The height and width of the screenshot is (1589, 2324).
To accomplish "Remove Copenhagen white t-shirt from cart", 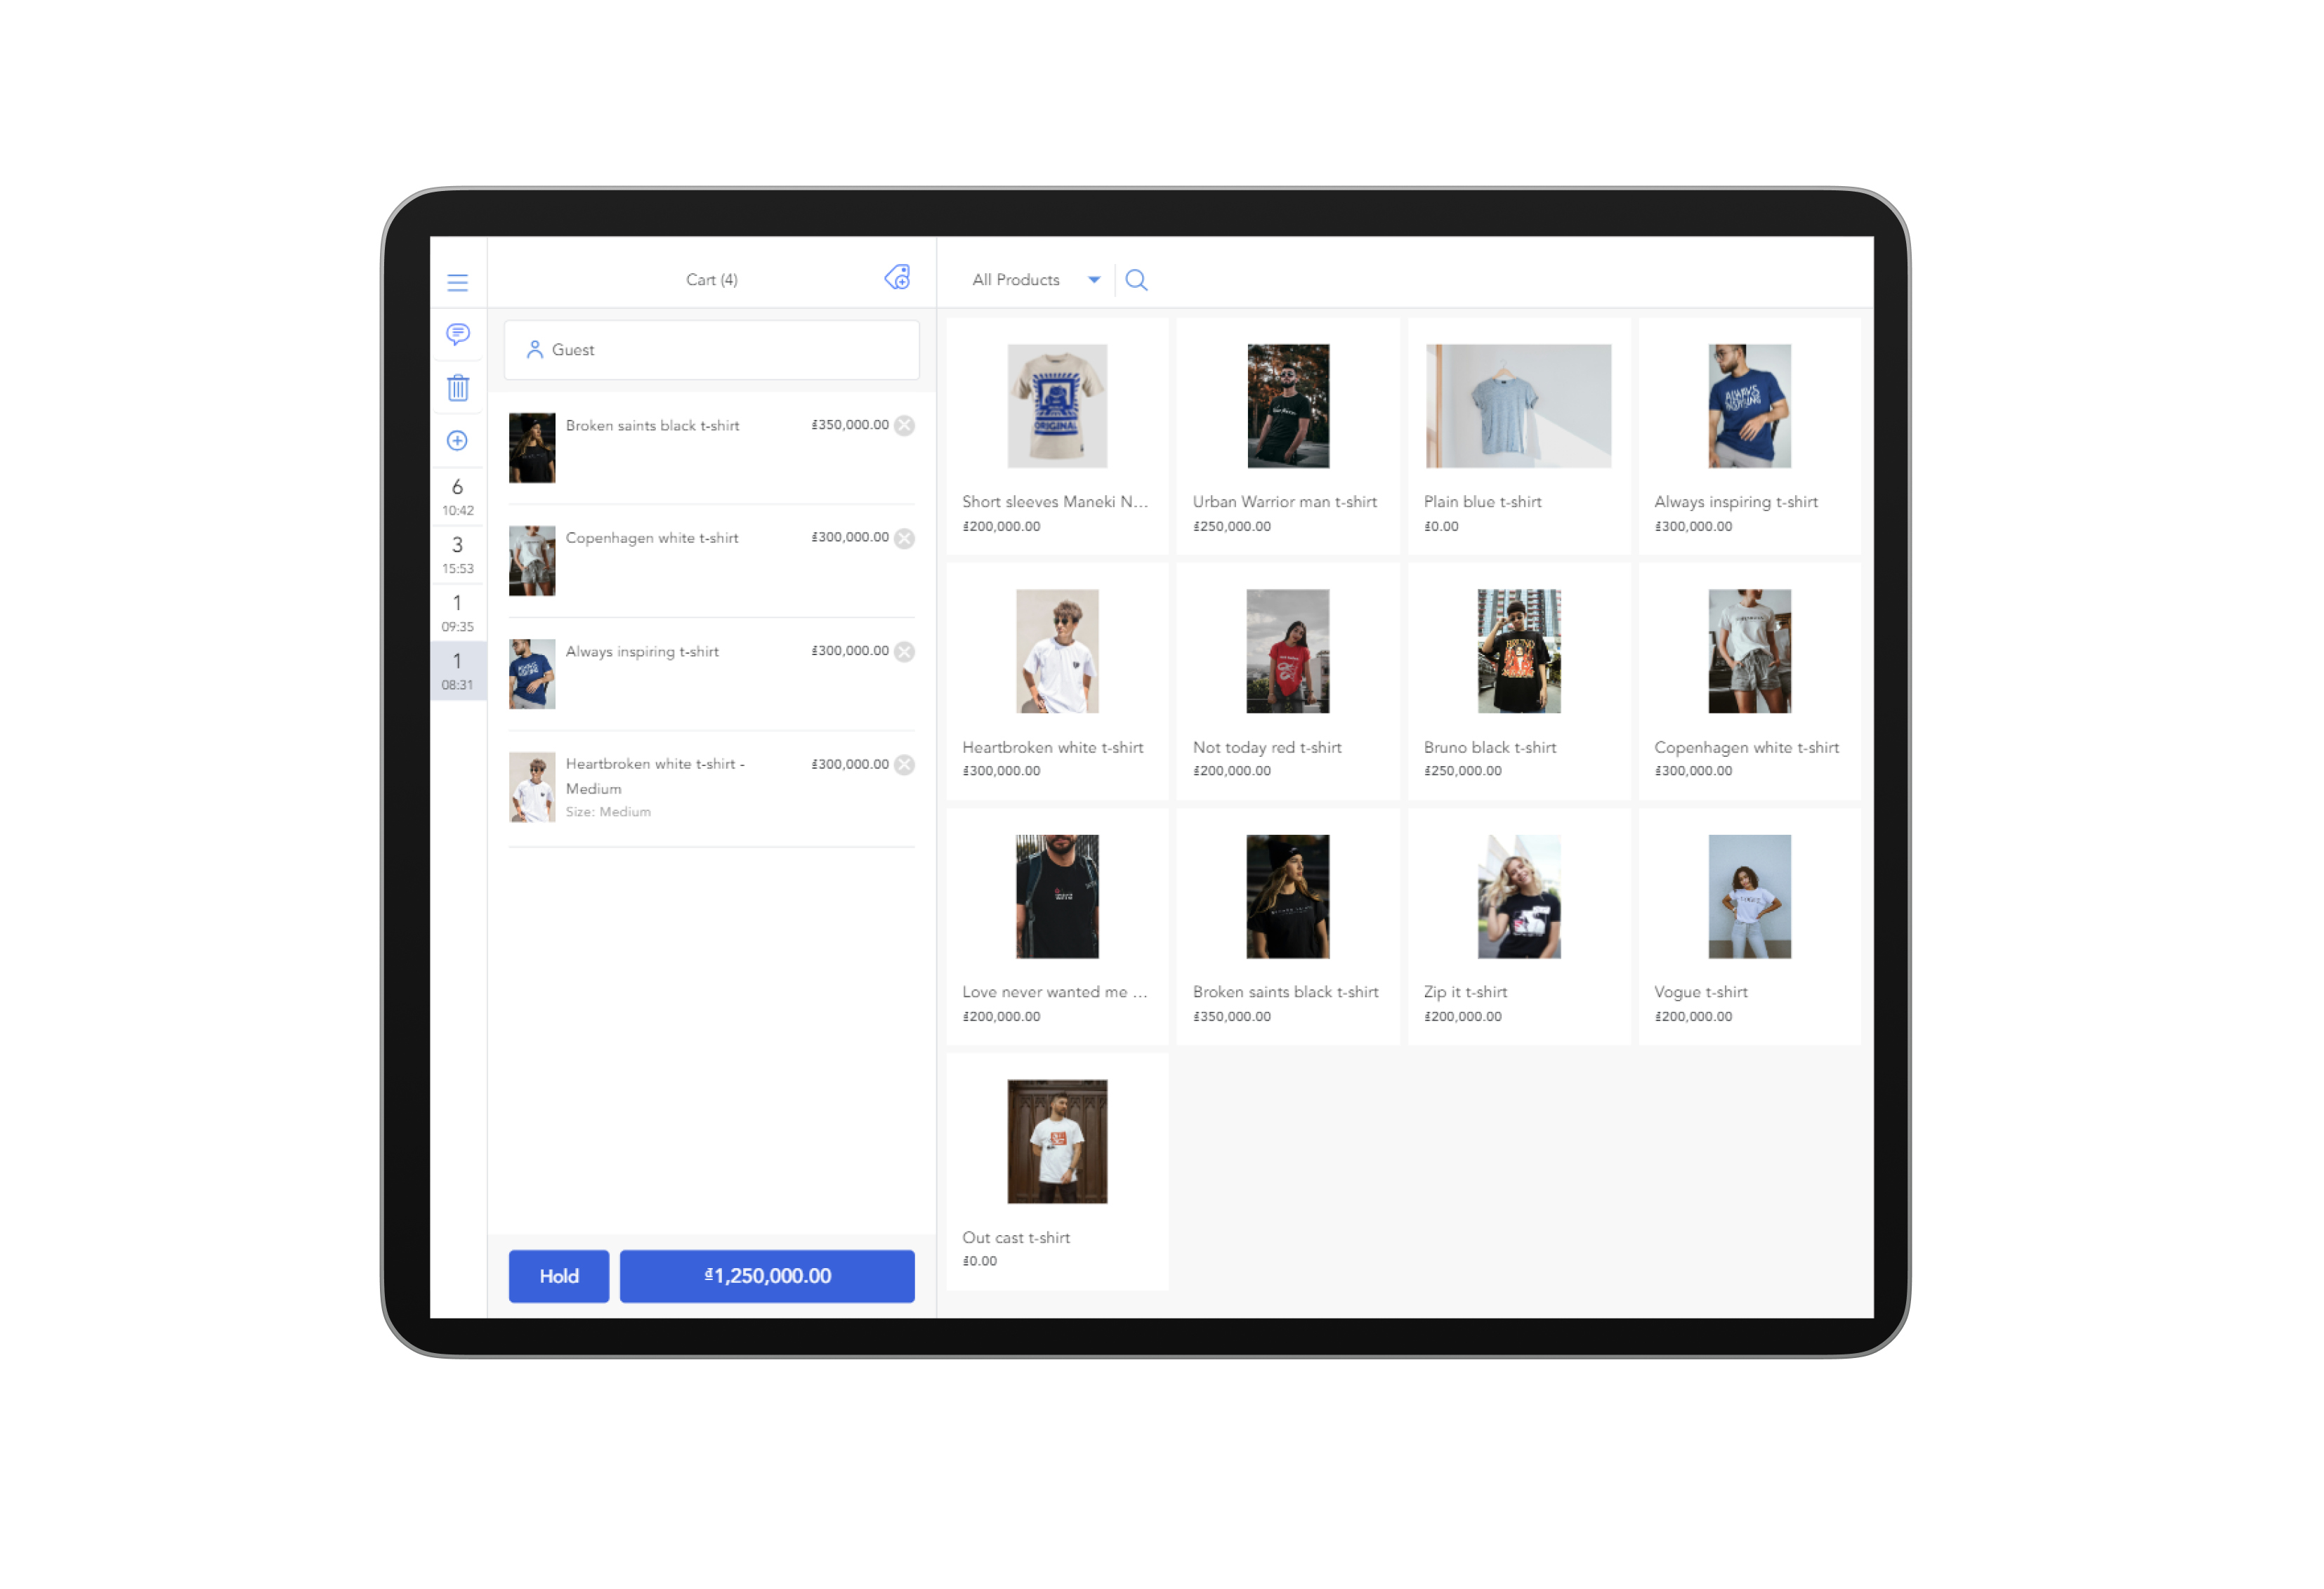I will (906, 539).
